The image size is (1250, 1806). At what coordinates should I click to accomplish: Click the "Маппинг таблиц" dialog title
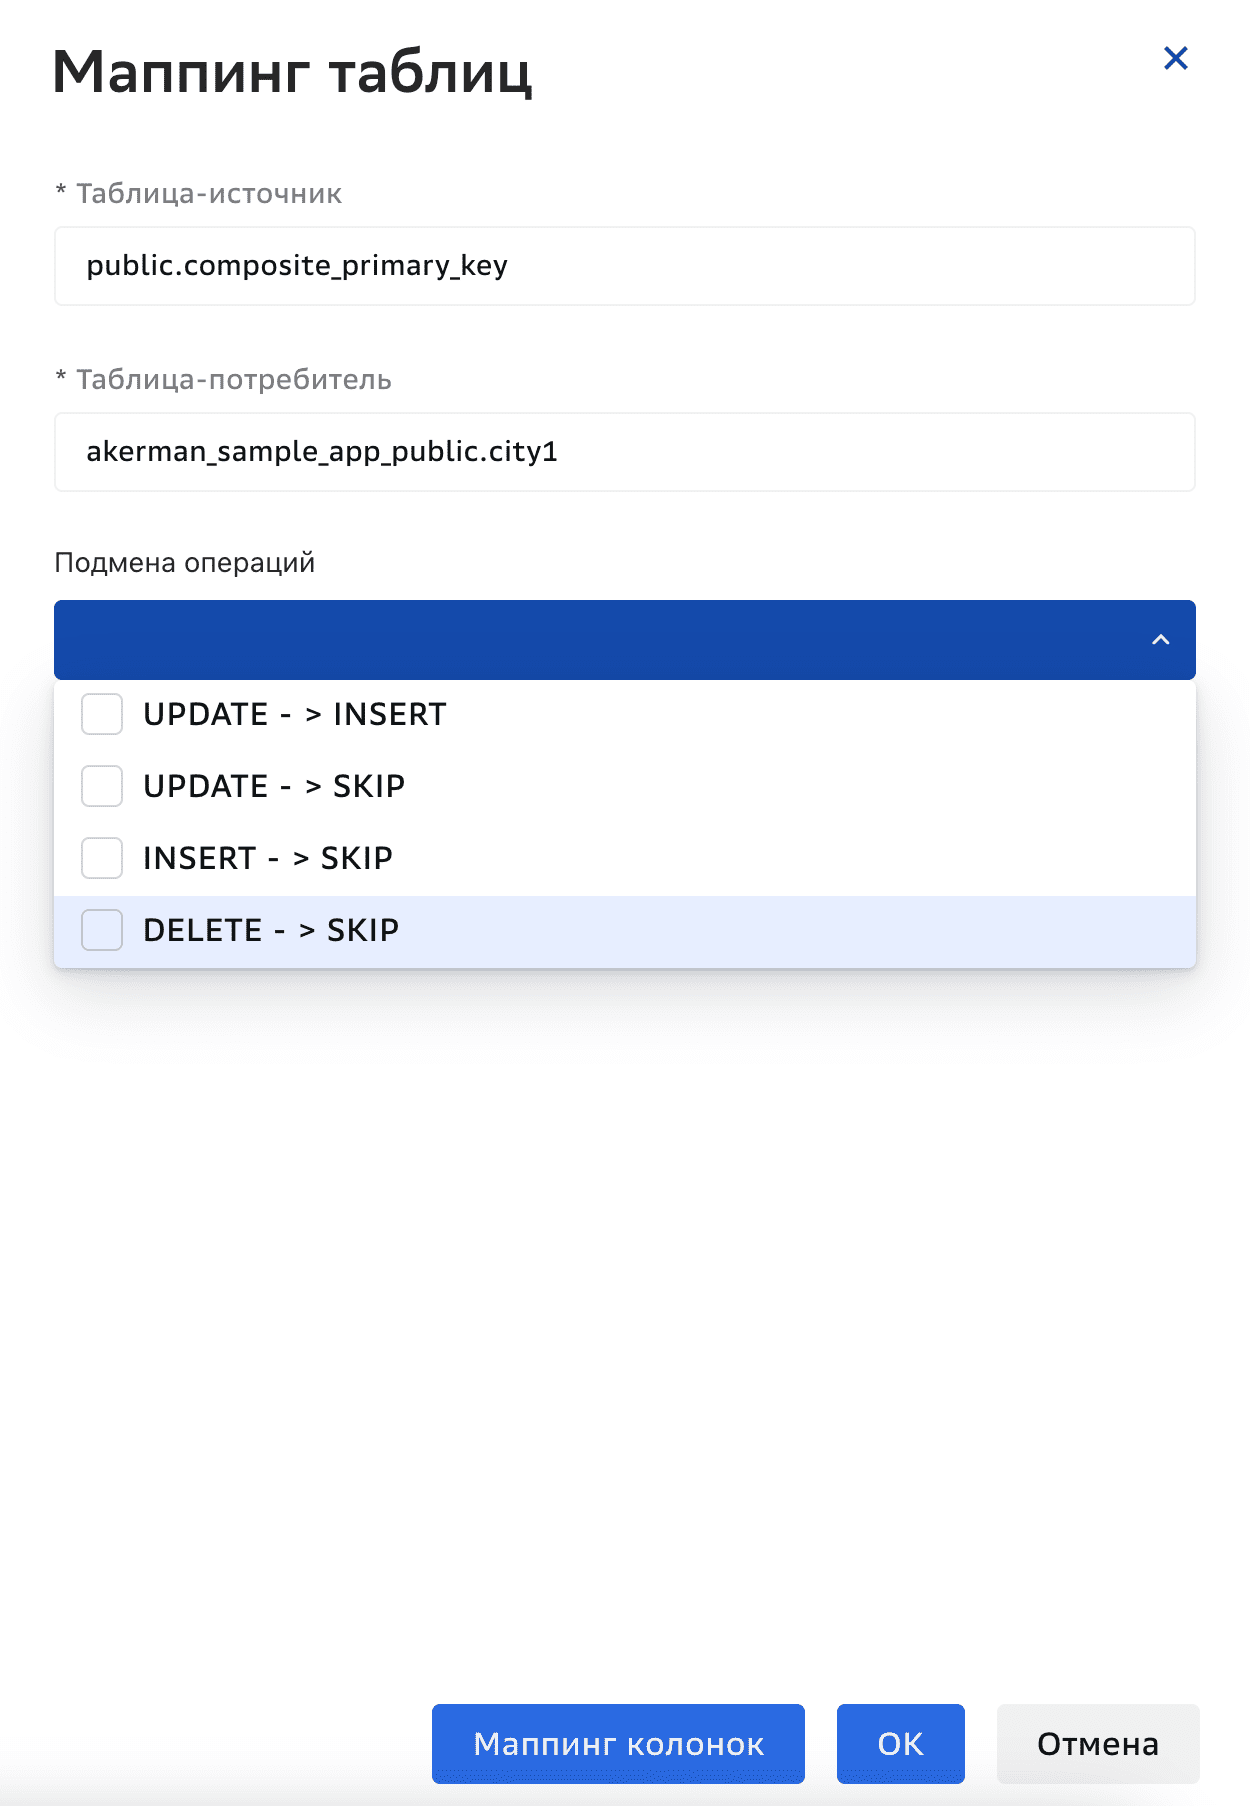(292, 72)
